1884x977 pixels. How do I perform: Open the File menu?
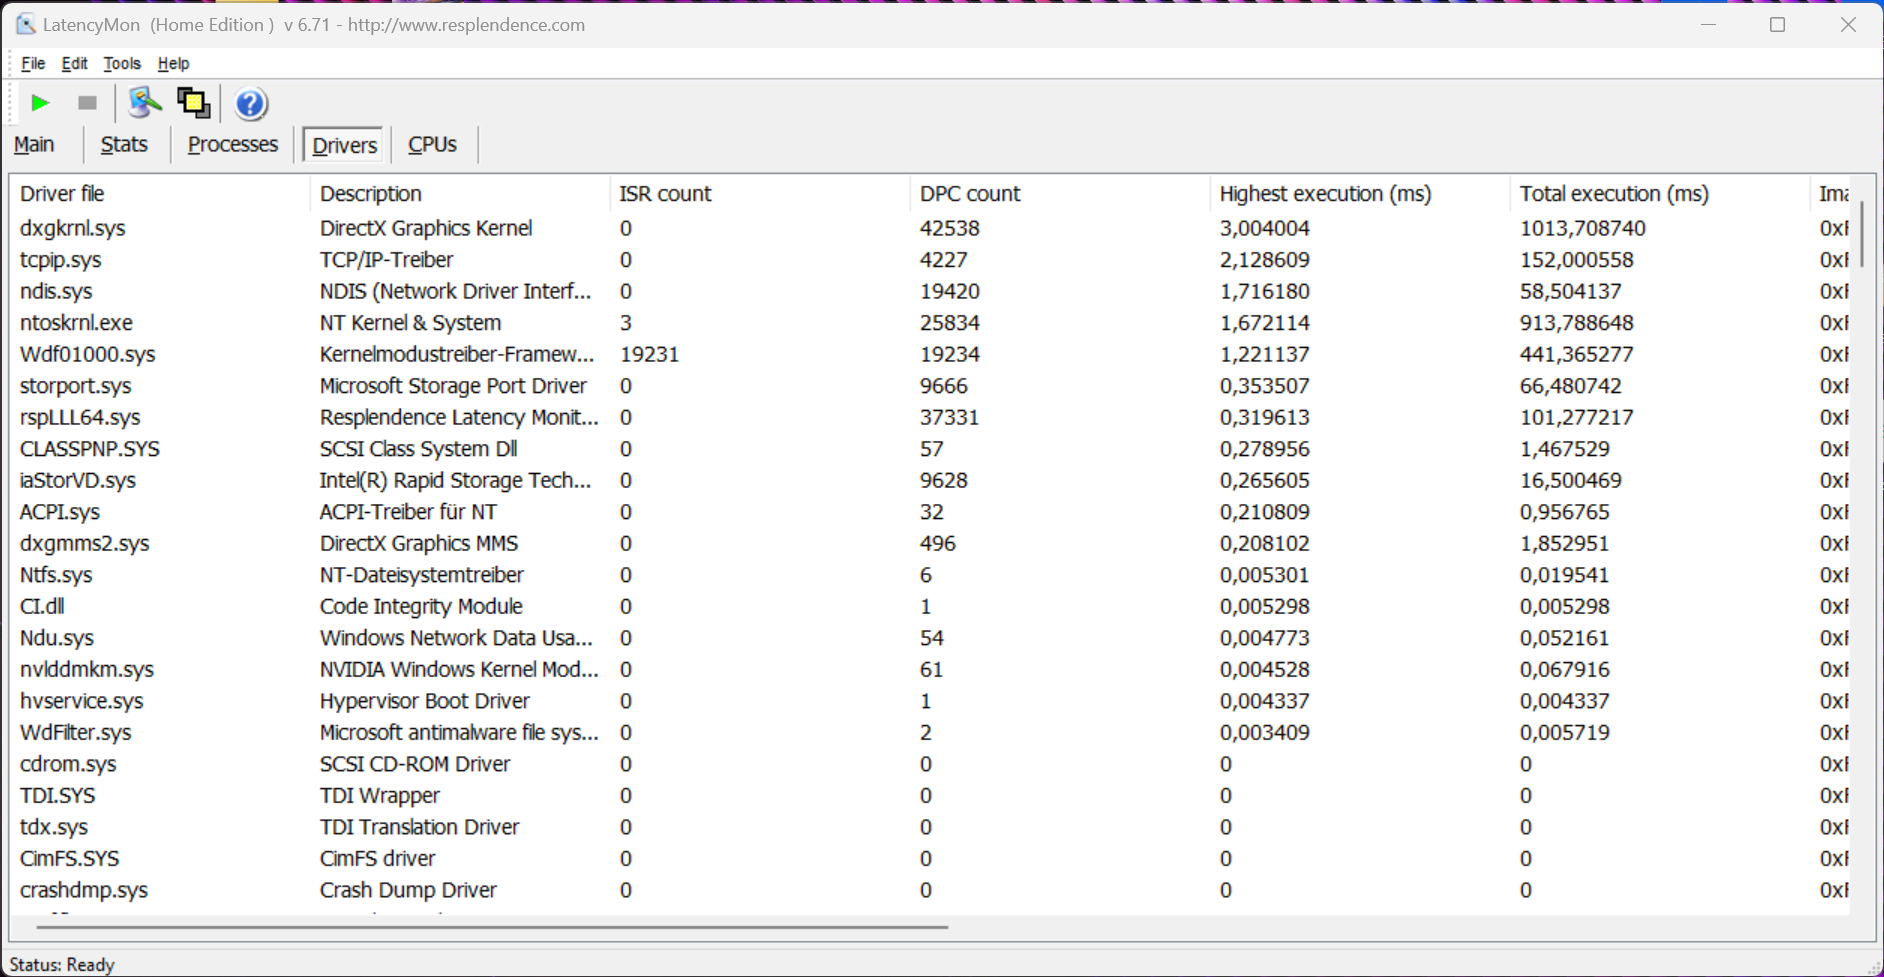tap(33, 63)
